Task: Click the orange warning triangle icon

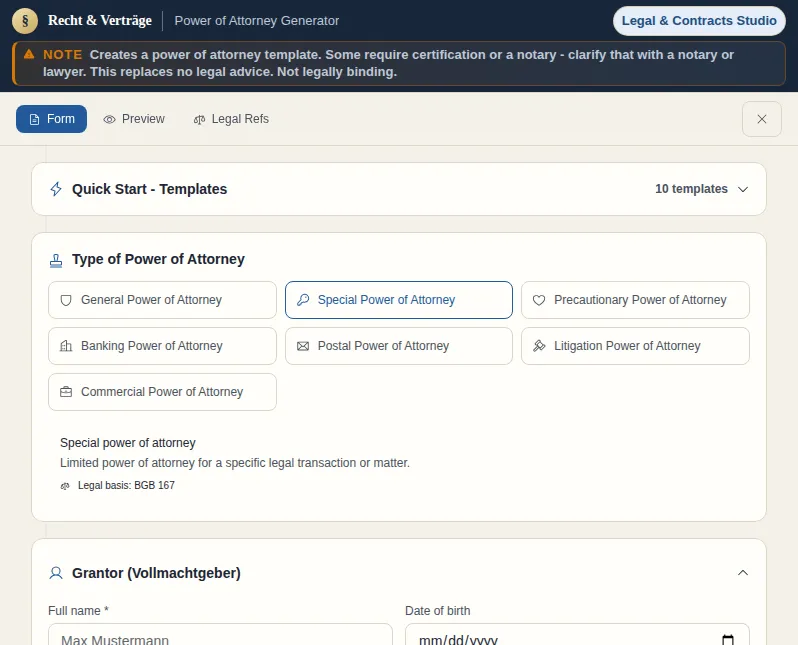Action: (29, 54)
